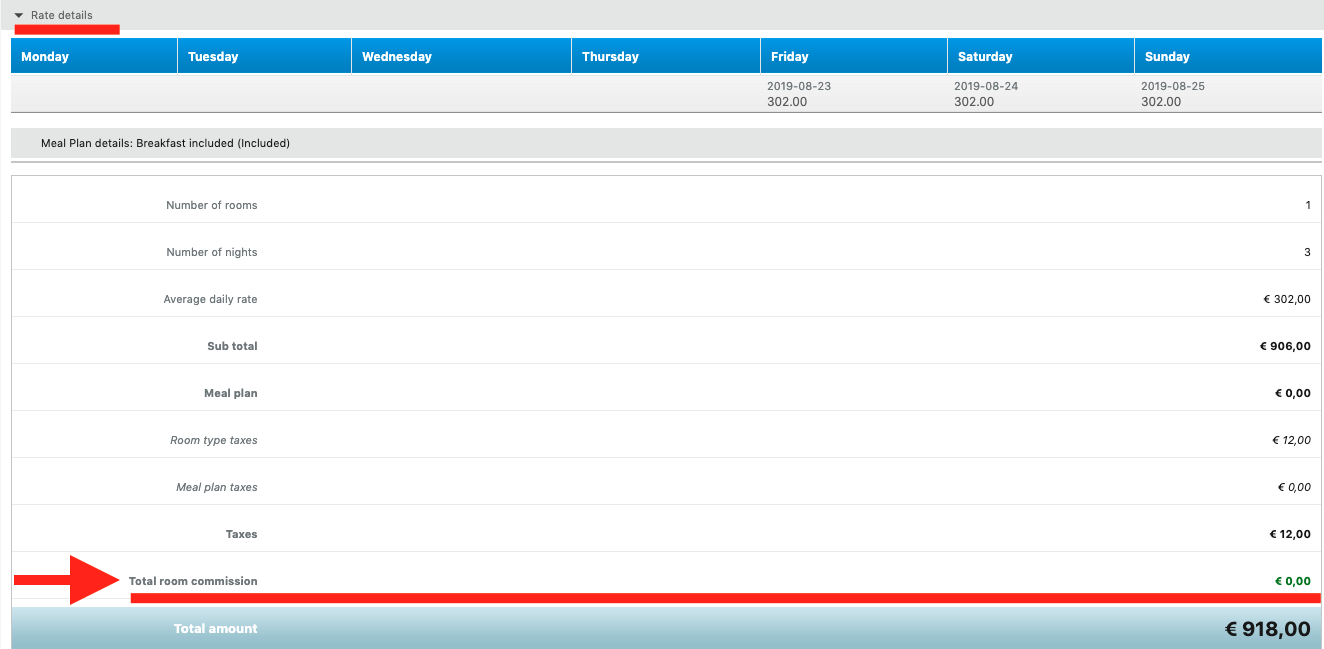1324x649 pixels.
Task: Click the green commission value € 0,00
Action: tap(1293, 581)
